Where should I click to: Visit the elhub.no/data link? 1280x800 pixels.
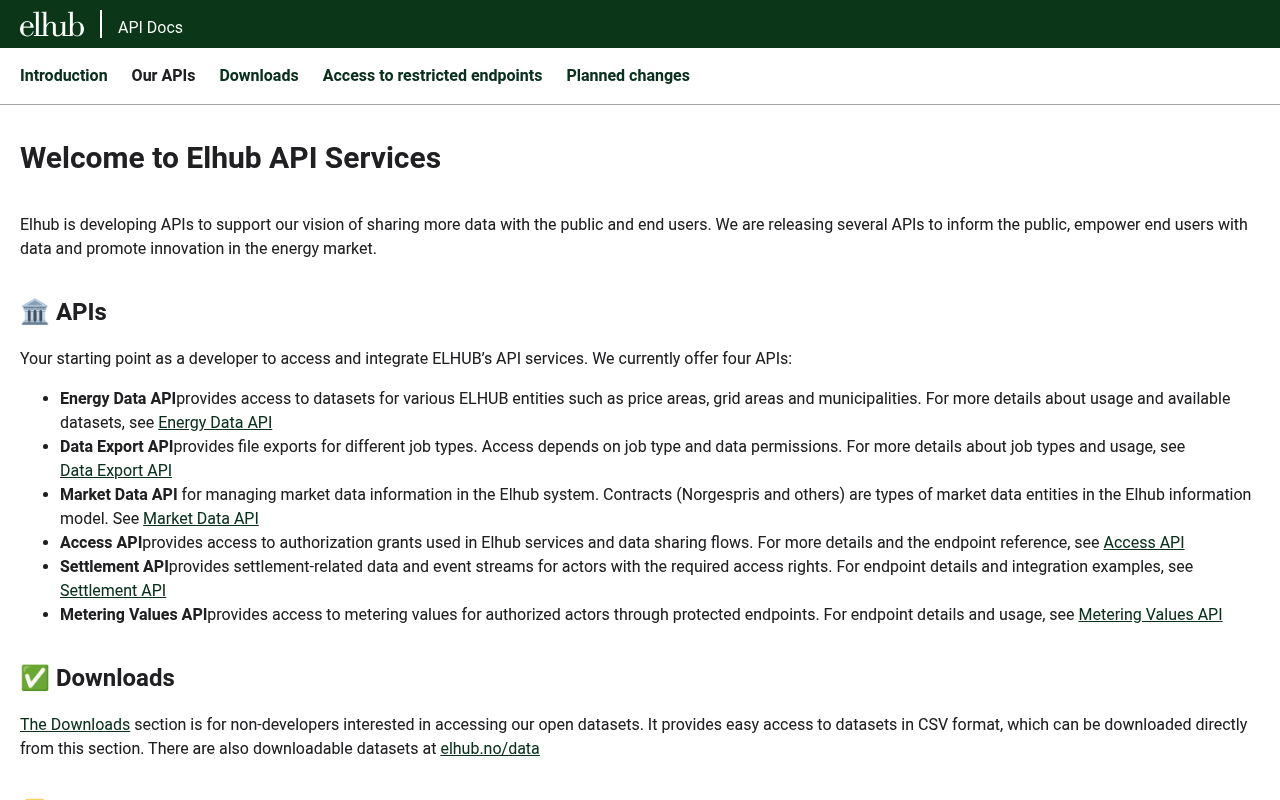click(x=490, y=748)
